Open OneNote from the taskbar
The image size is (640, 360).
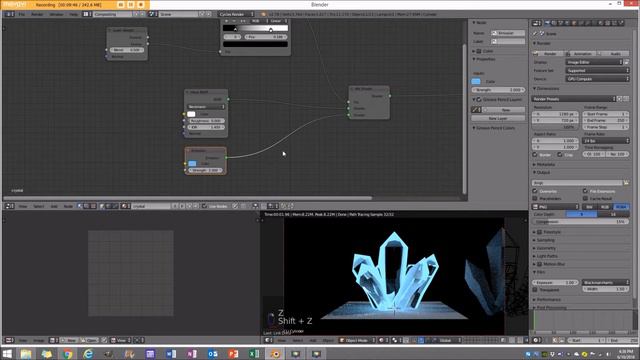(x=192, y=353)
